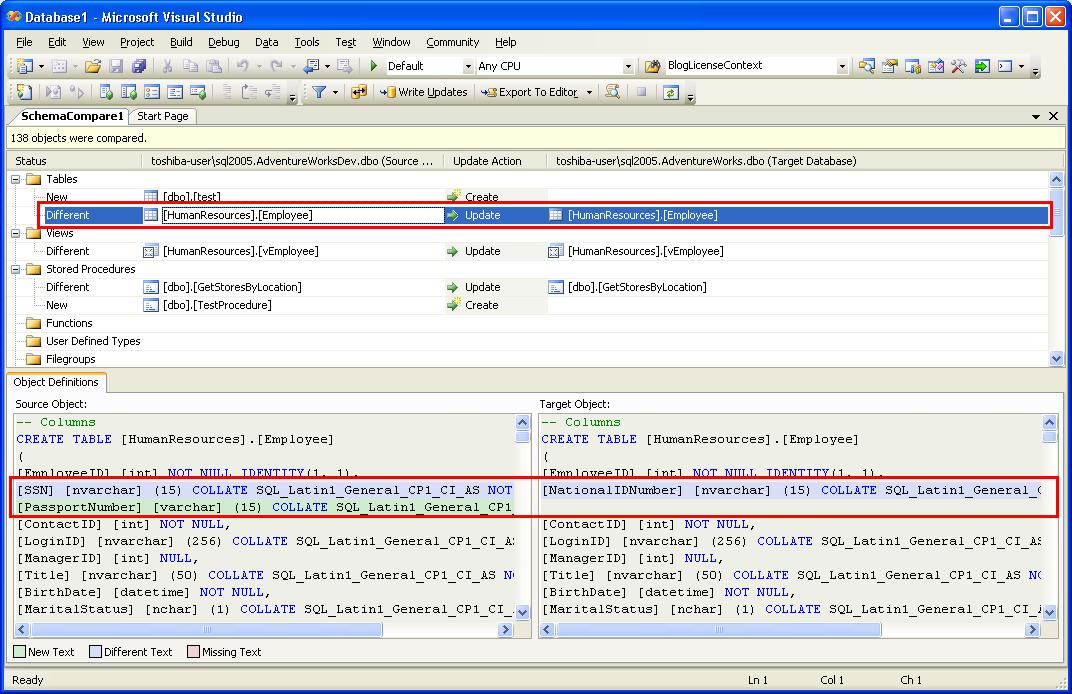
Task: Click the Open File folder icon
Action: (92, 66)
